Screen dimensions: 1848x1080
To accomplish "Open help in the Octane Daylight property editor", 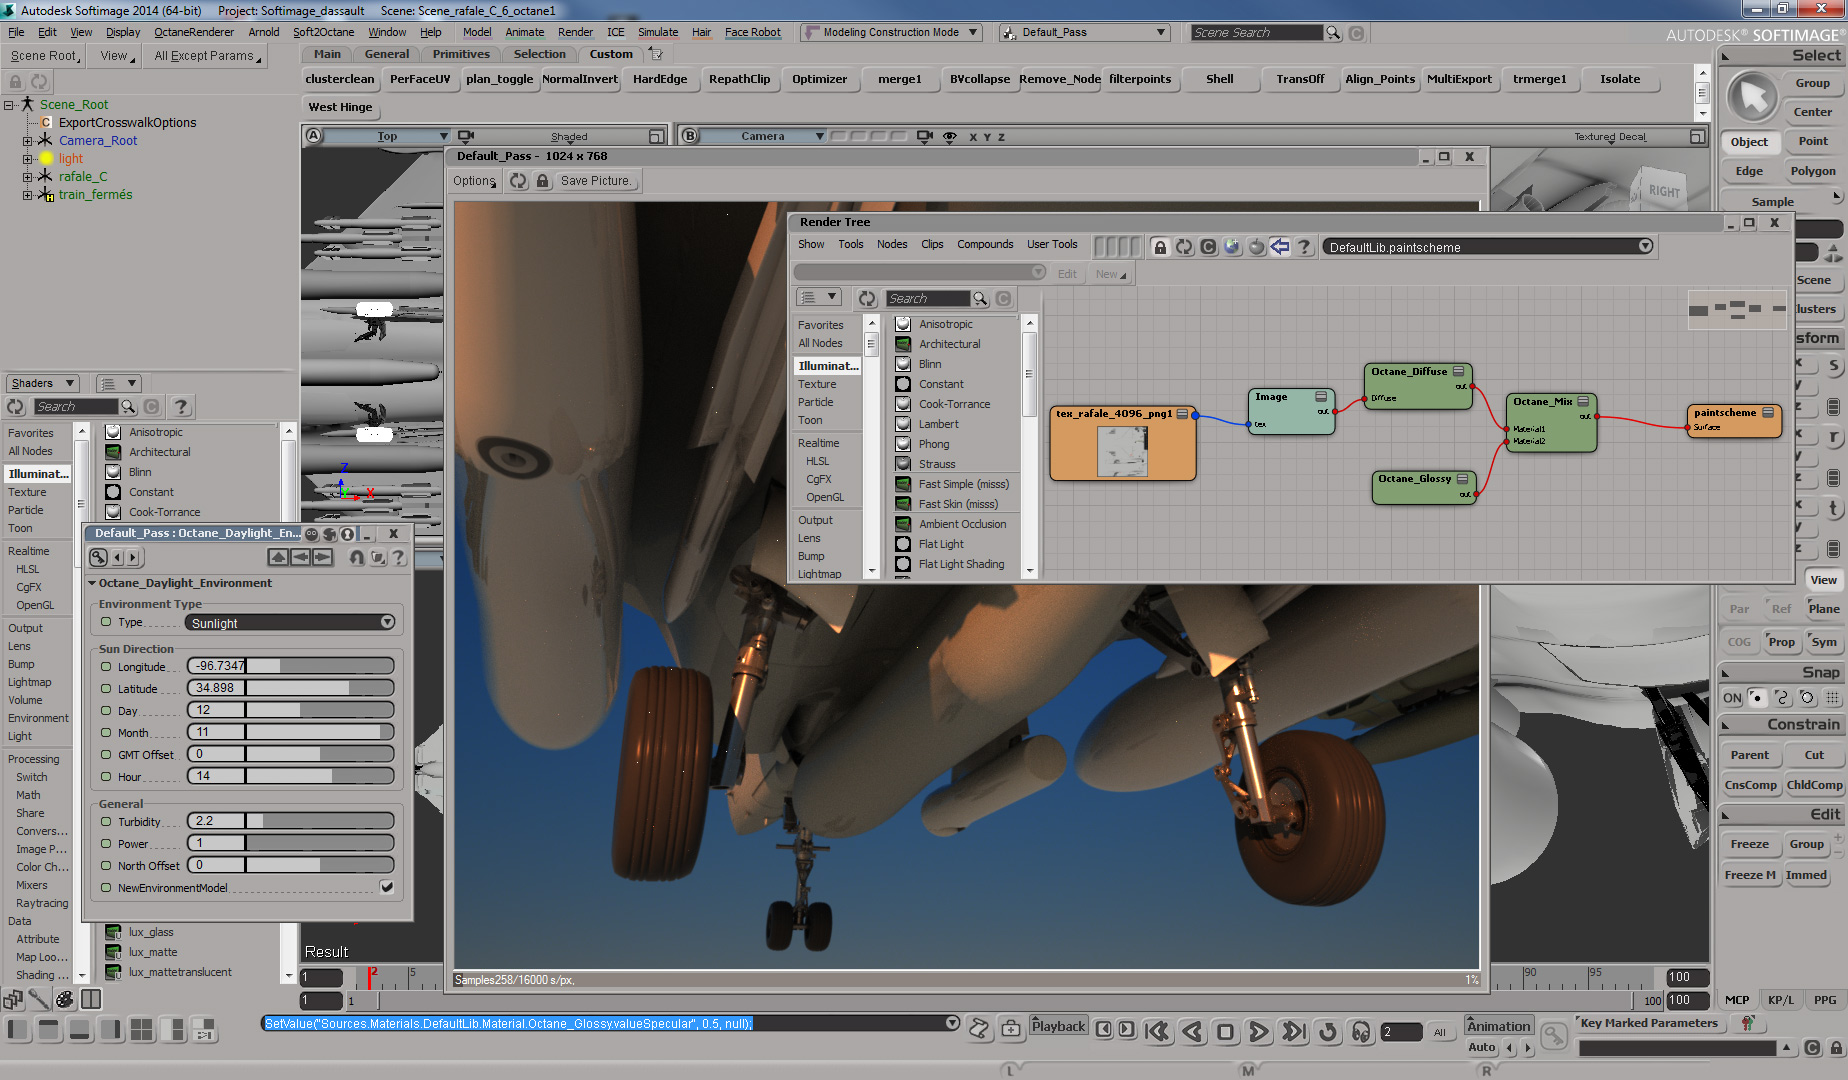I will pos(398,557).
